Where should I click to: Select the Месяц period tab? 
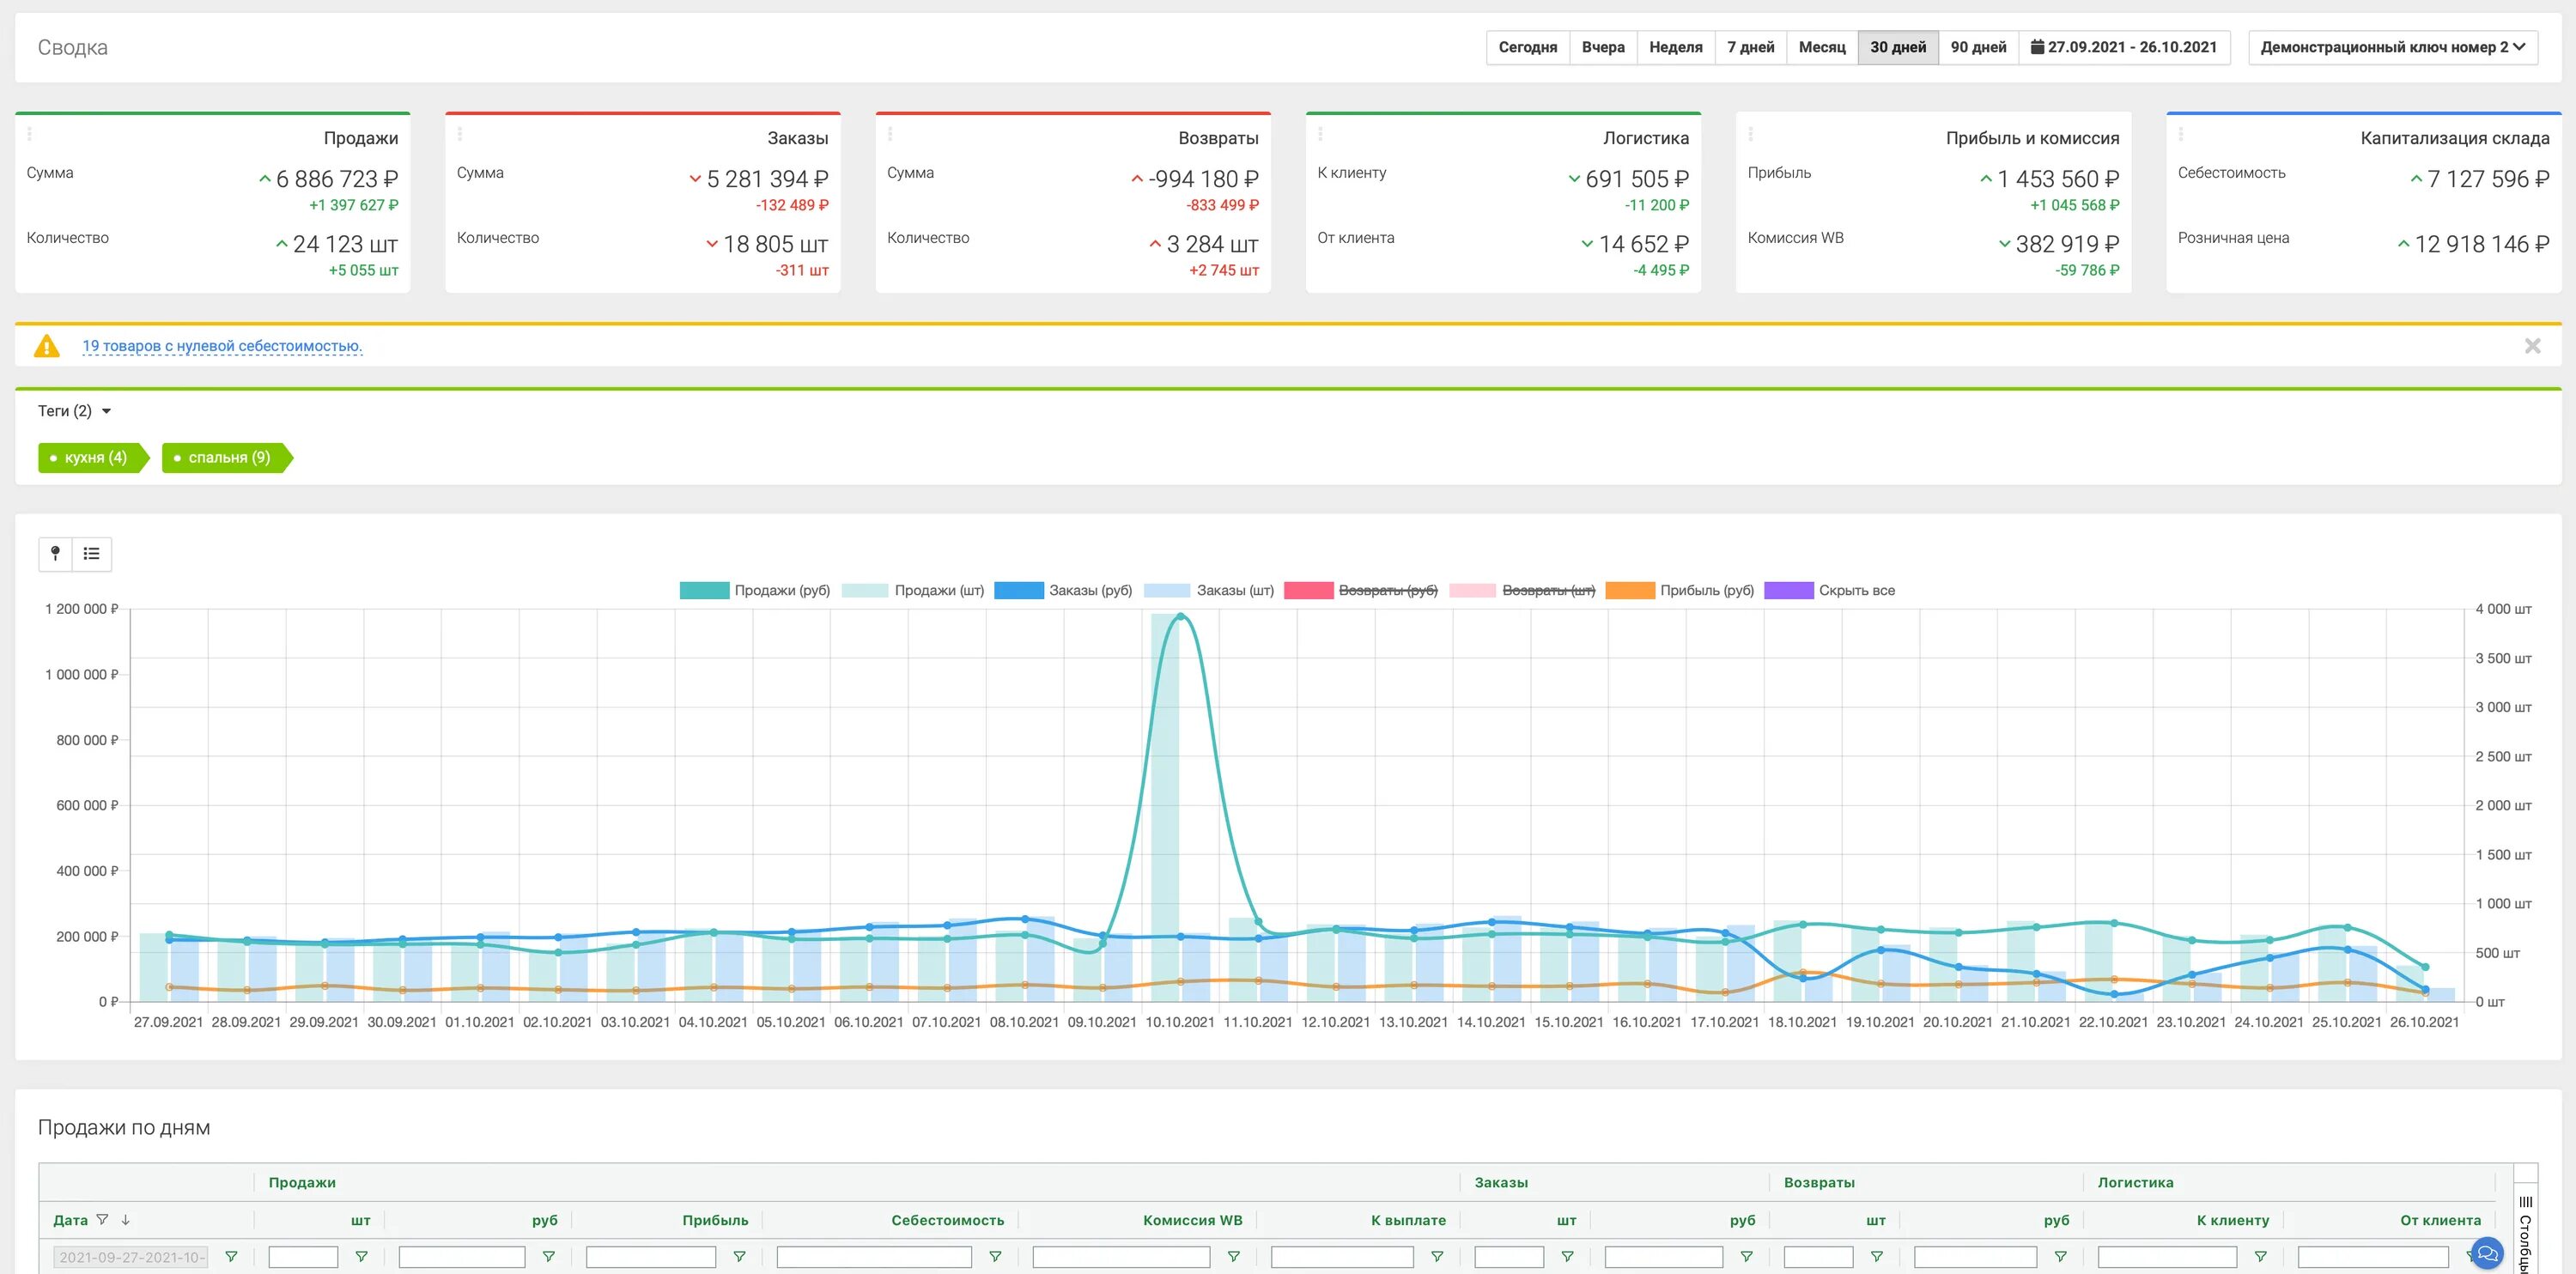click(1822, 47)
